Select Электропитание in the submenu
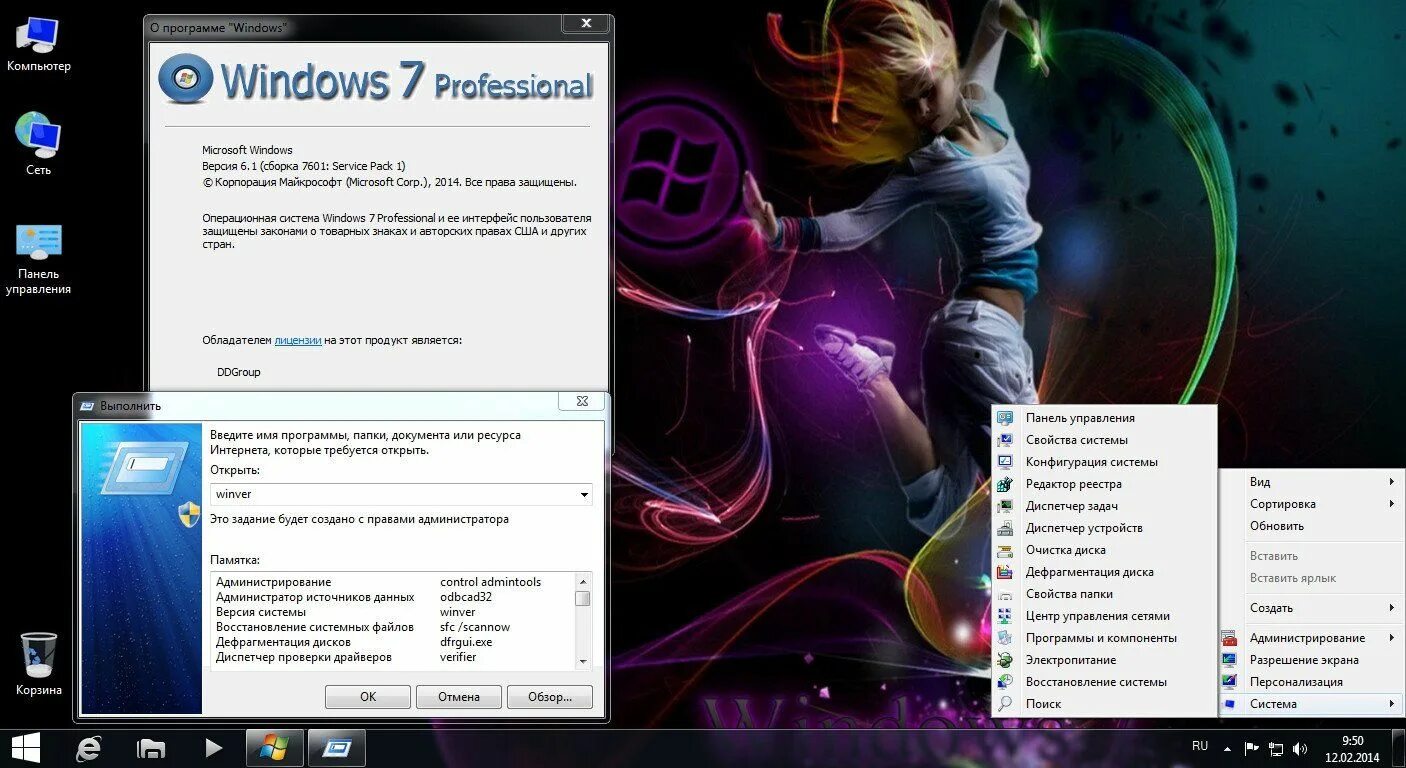This screenshot has width=1406, height=768. tap(1104, 660)
